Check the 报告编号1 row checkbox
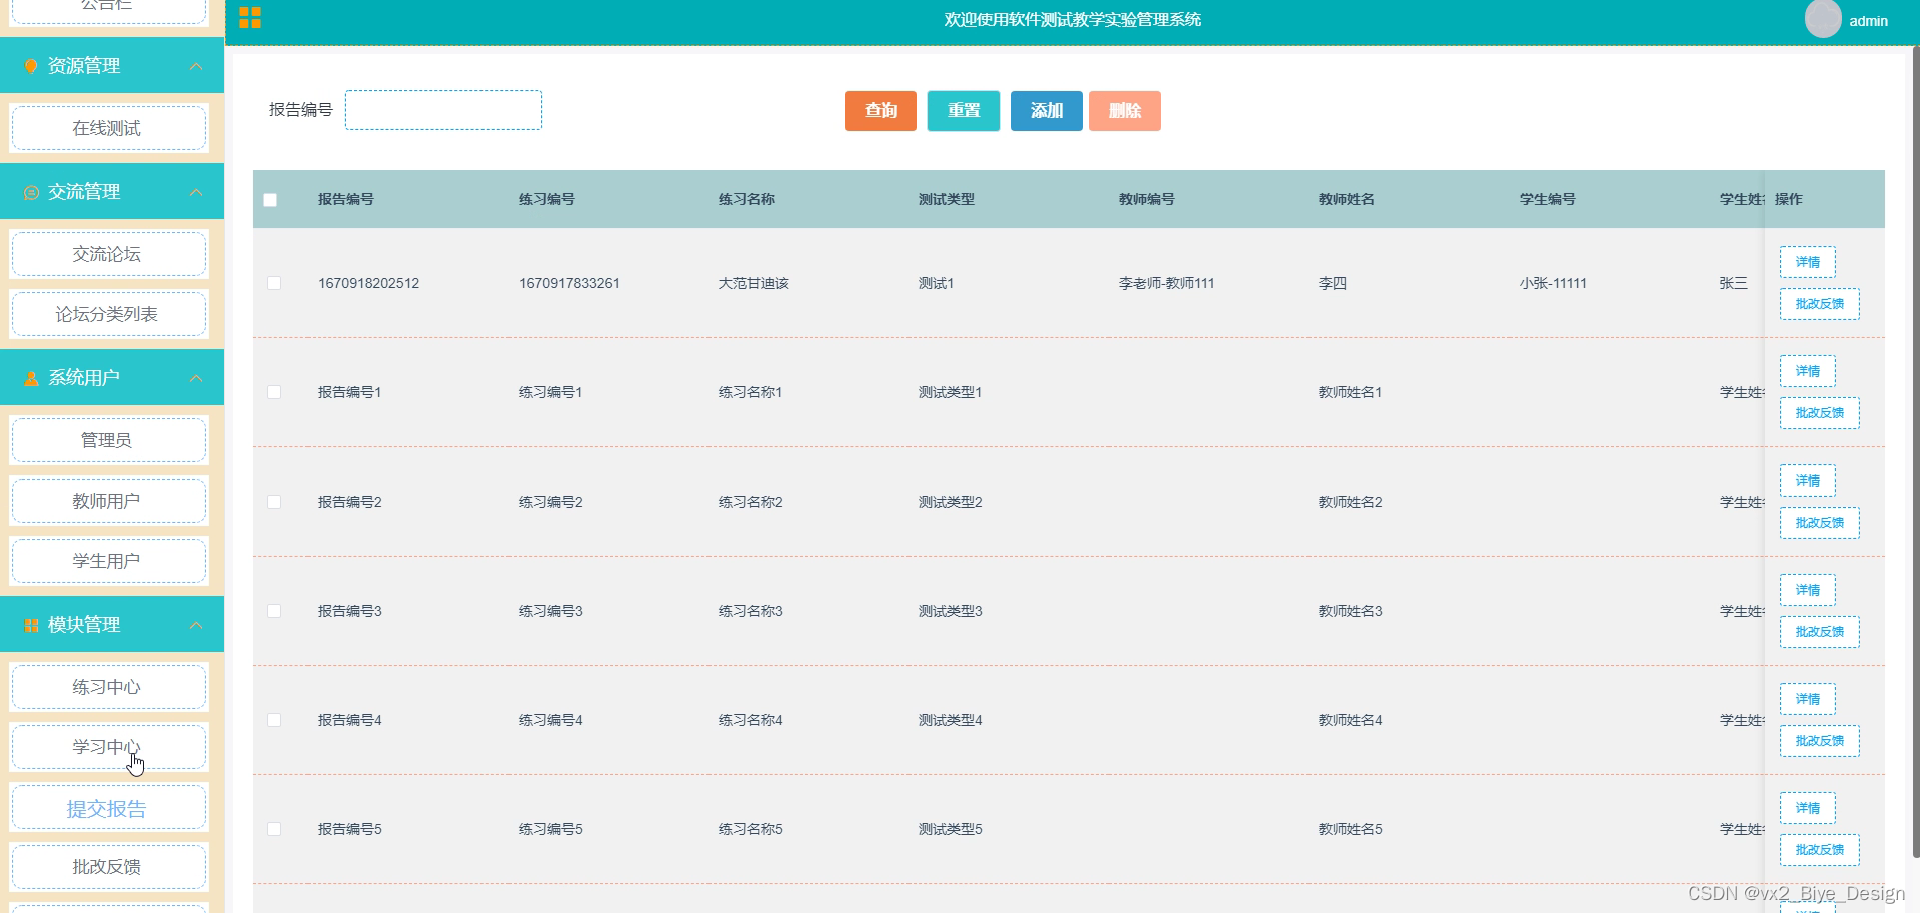Viewport: 1920px width, 913px height. pyautogui.click(x=274, y=392)
